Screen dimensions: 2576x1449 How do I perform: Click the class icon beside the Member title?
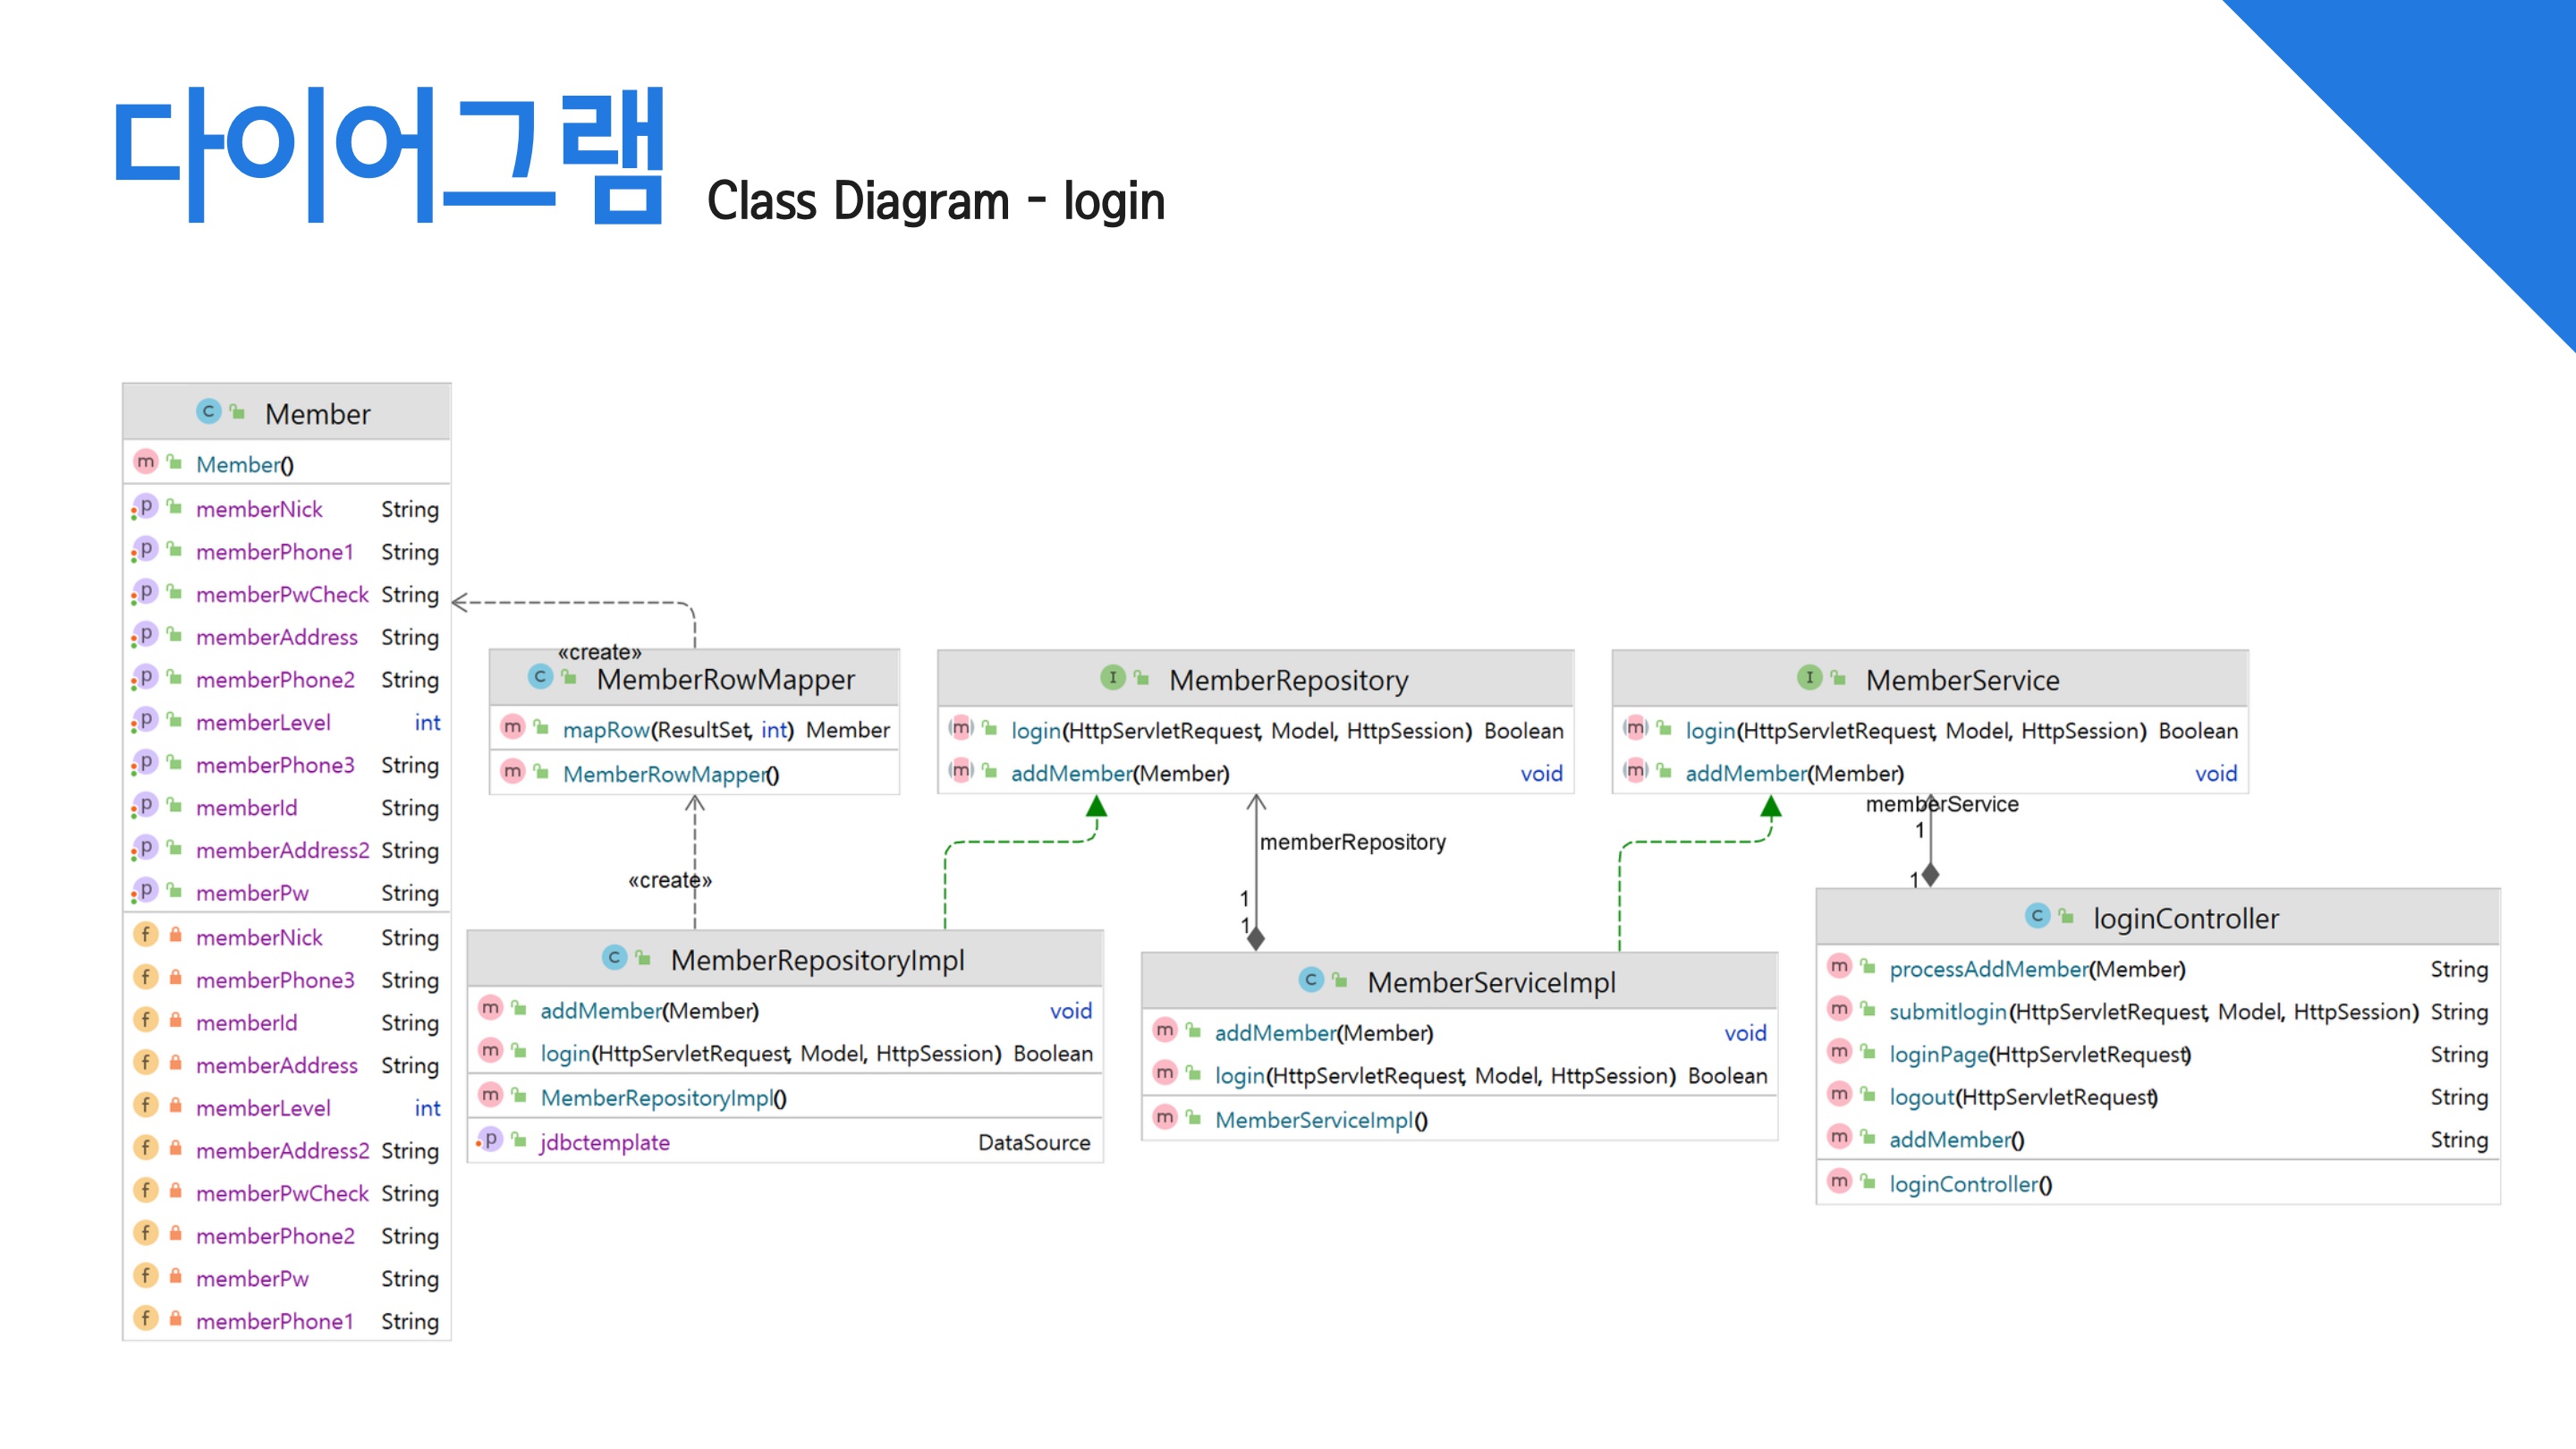[x=208, y=411]
